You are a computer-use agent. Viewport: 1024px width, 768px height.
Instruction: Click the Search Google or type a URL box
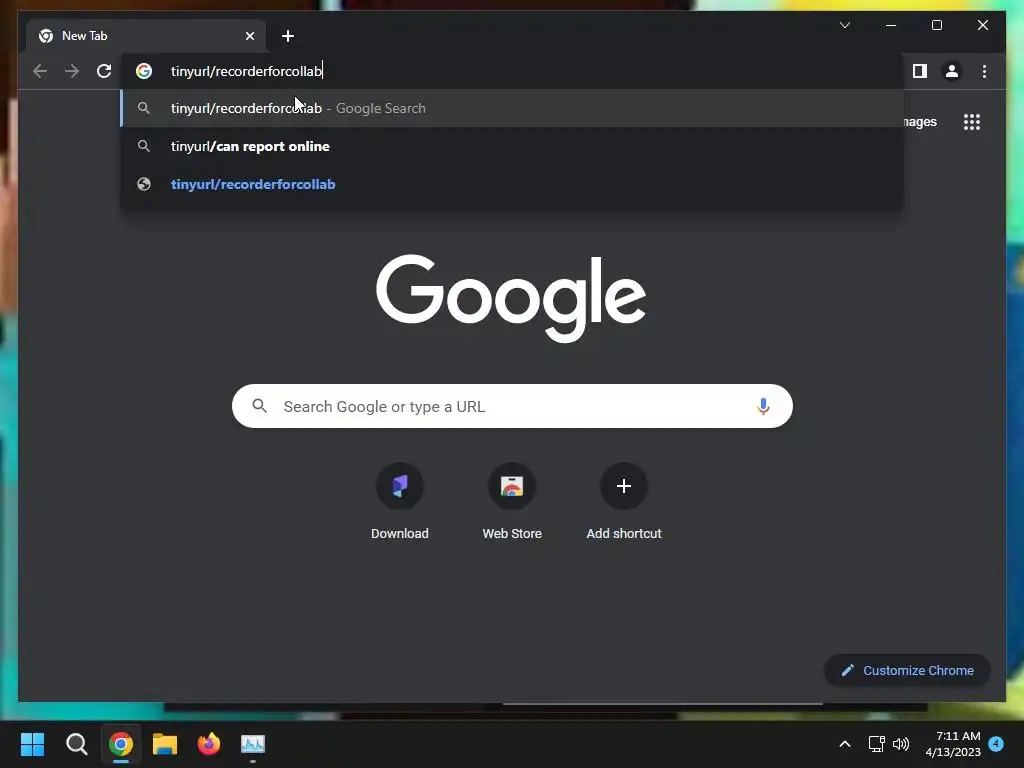click(512, 406)
